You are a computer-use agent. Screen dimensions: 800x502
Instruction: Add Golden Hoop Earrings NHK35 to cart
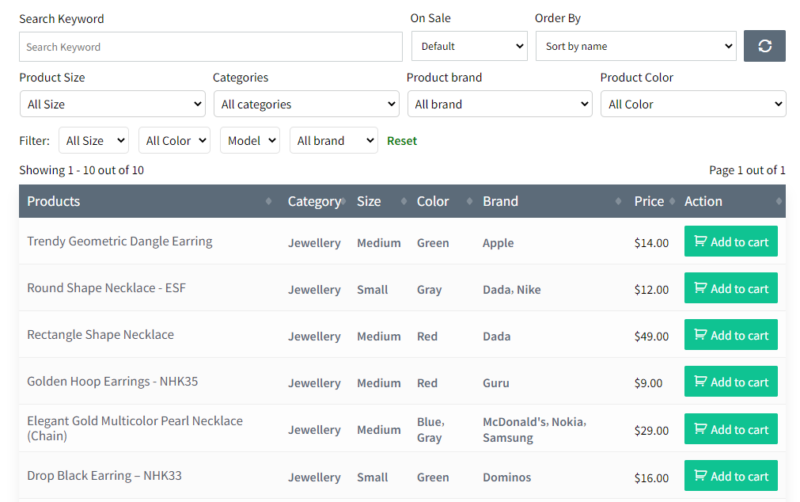pyautogui.click(x=731, y=382)
